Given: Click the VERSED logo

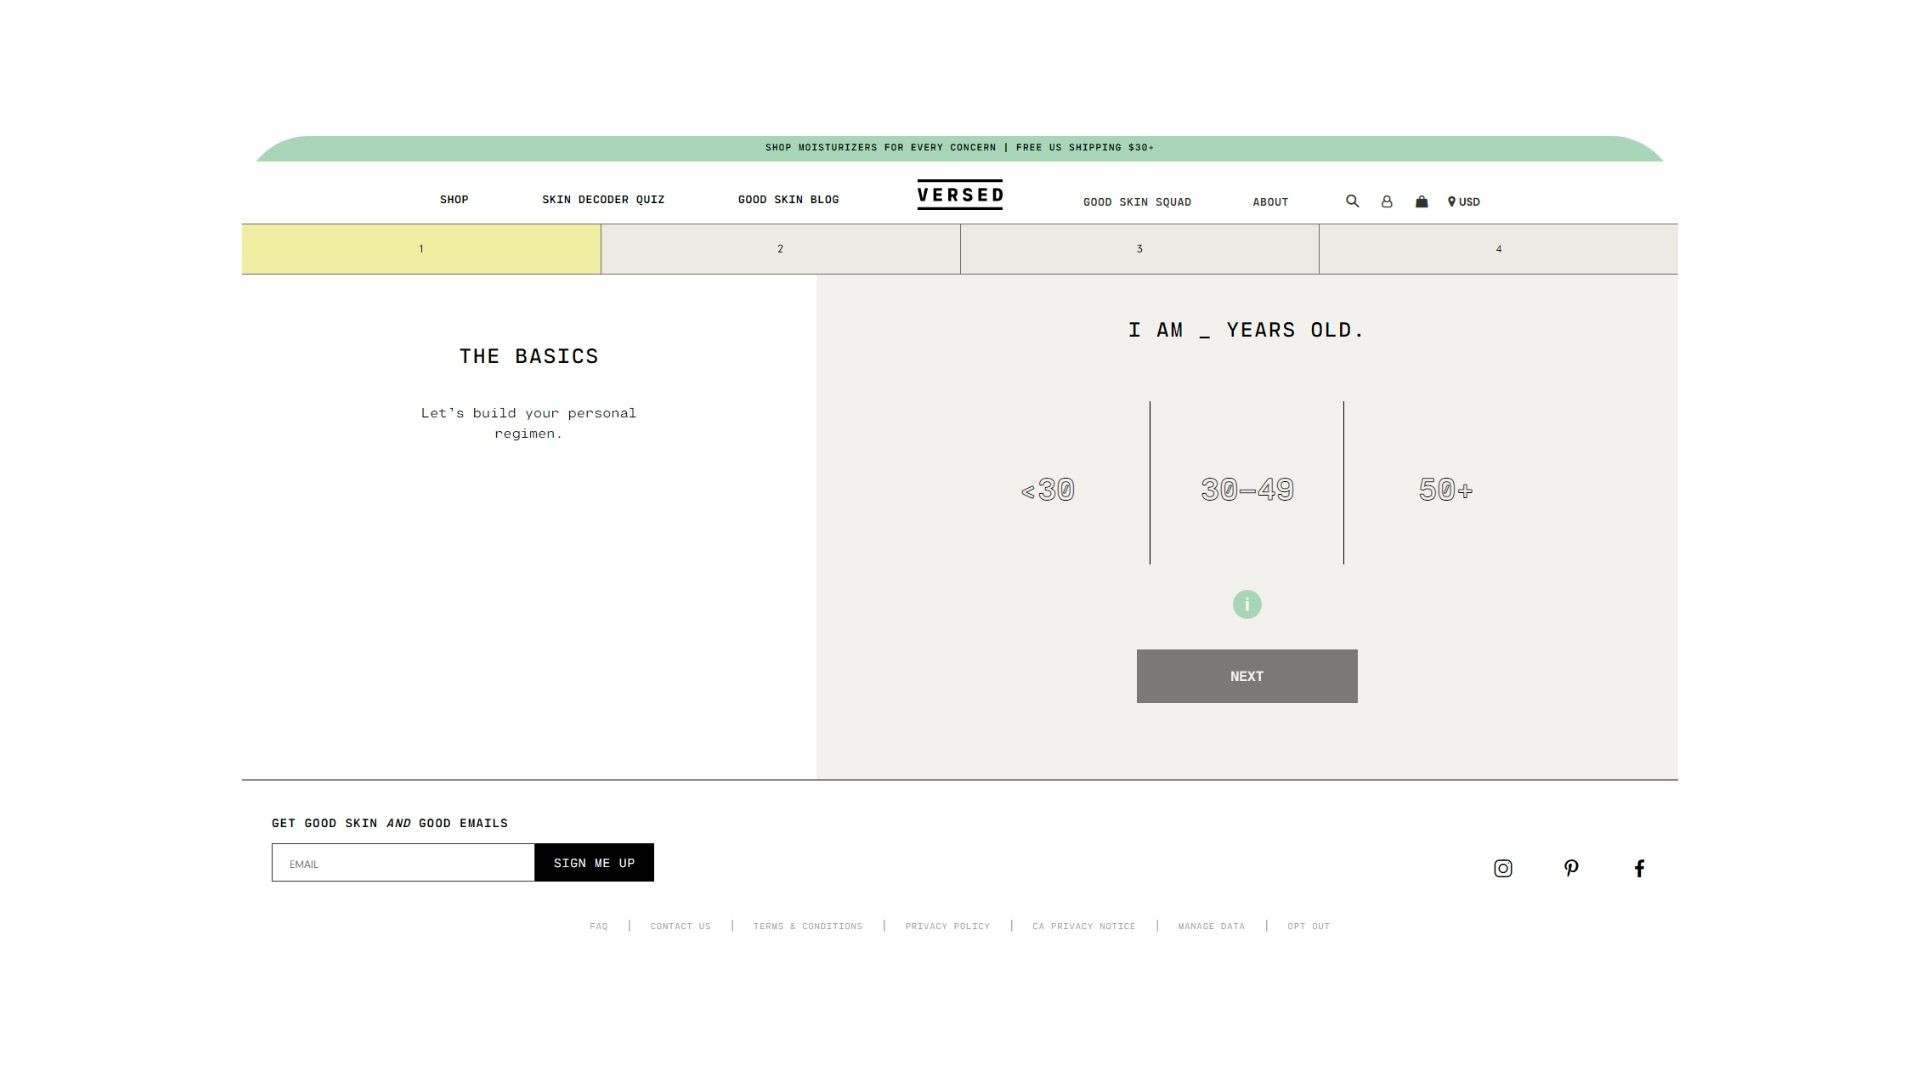Looking at the screenshot, I should point(960,195).
